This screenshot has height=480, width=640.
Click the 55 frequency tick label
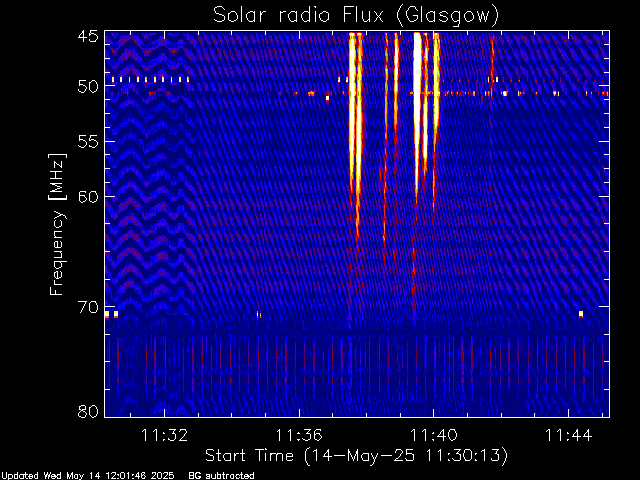(88, 142)
